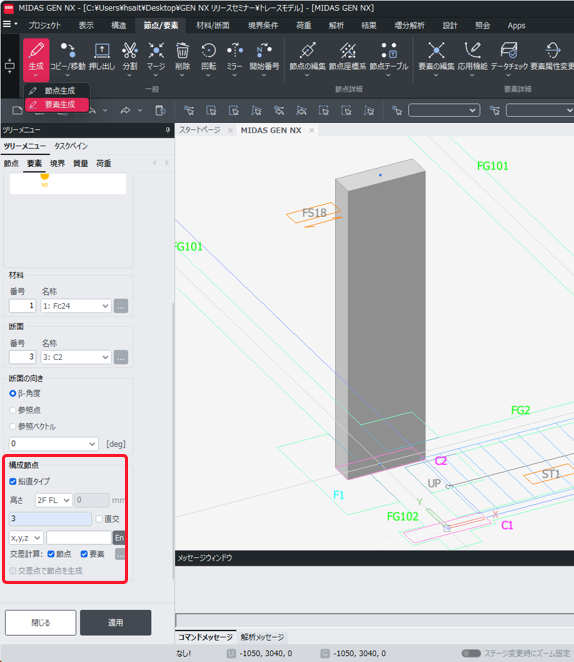Activate the 分割 divide scissors icon
The height and width of the screenshot is (662, 574).
(130, 51)
